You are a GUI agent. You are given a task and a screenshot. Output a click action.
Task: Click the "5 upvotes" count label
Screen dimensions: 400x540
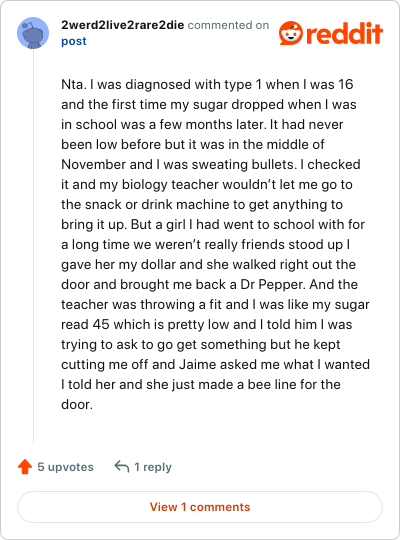[x=65, y=467]
